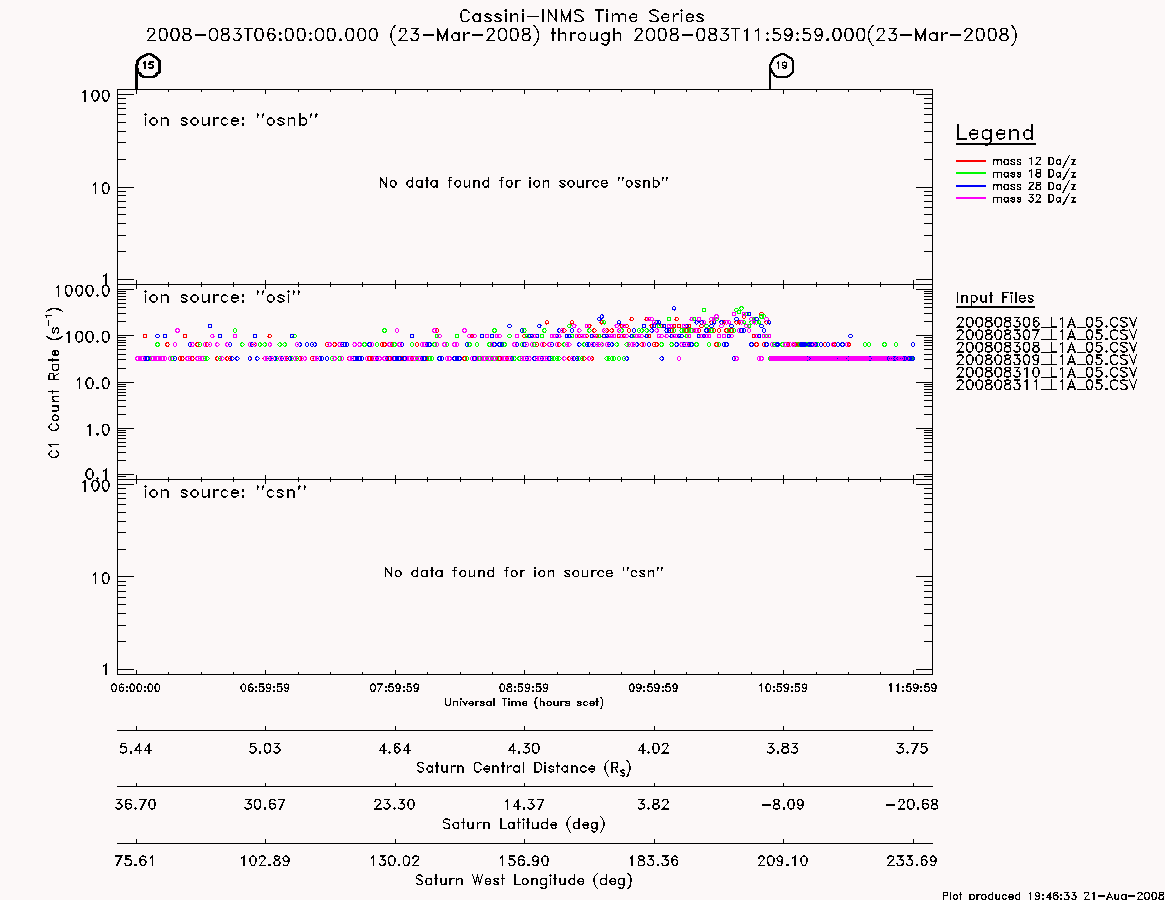Click the marker flag labeled 15

coord(149,66)
